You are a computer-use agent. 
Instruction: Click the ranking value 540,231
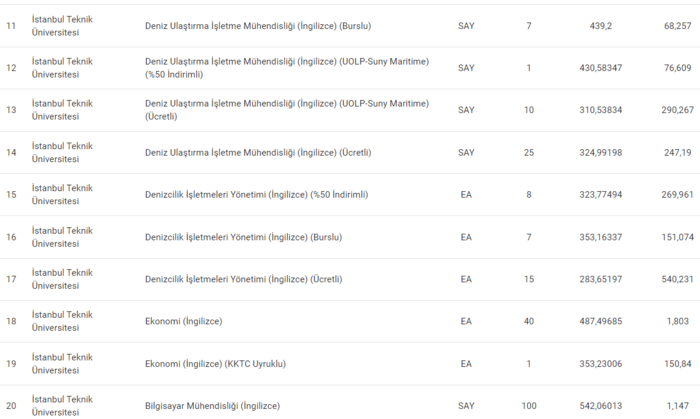click(677, 279)
